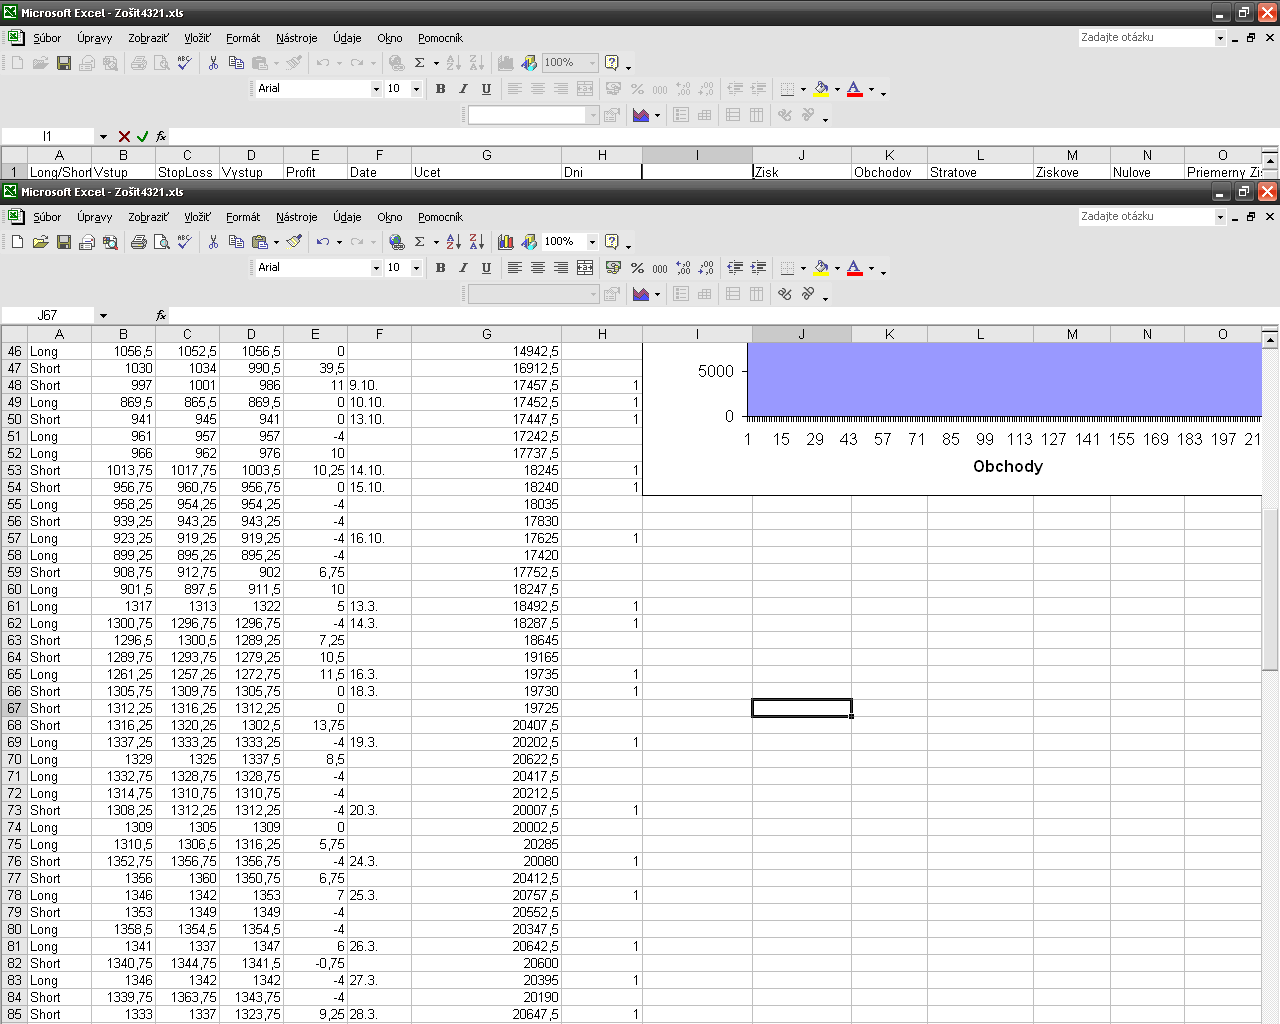Open Arial font dropdown in active Excel window
Viewport: 1280px width, 1024px height.
376,268
